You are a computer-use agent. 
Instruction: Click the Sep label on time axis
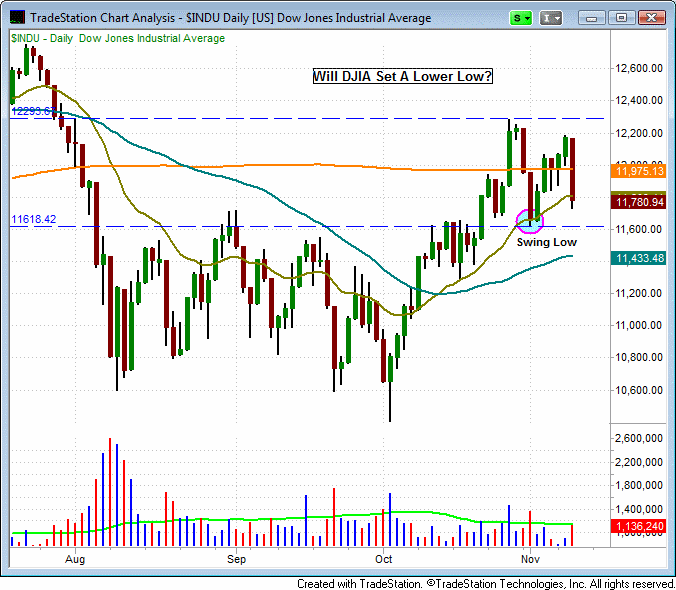click(236, 559)
